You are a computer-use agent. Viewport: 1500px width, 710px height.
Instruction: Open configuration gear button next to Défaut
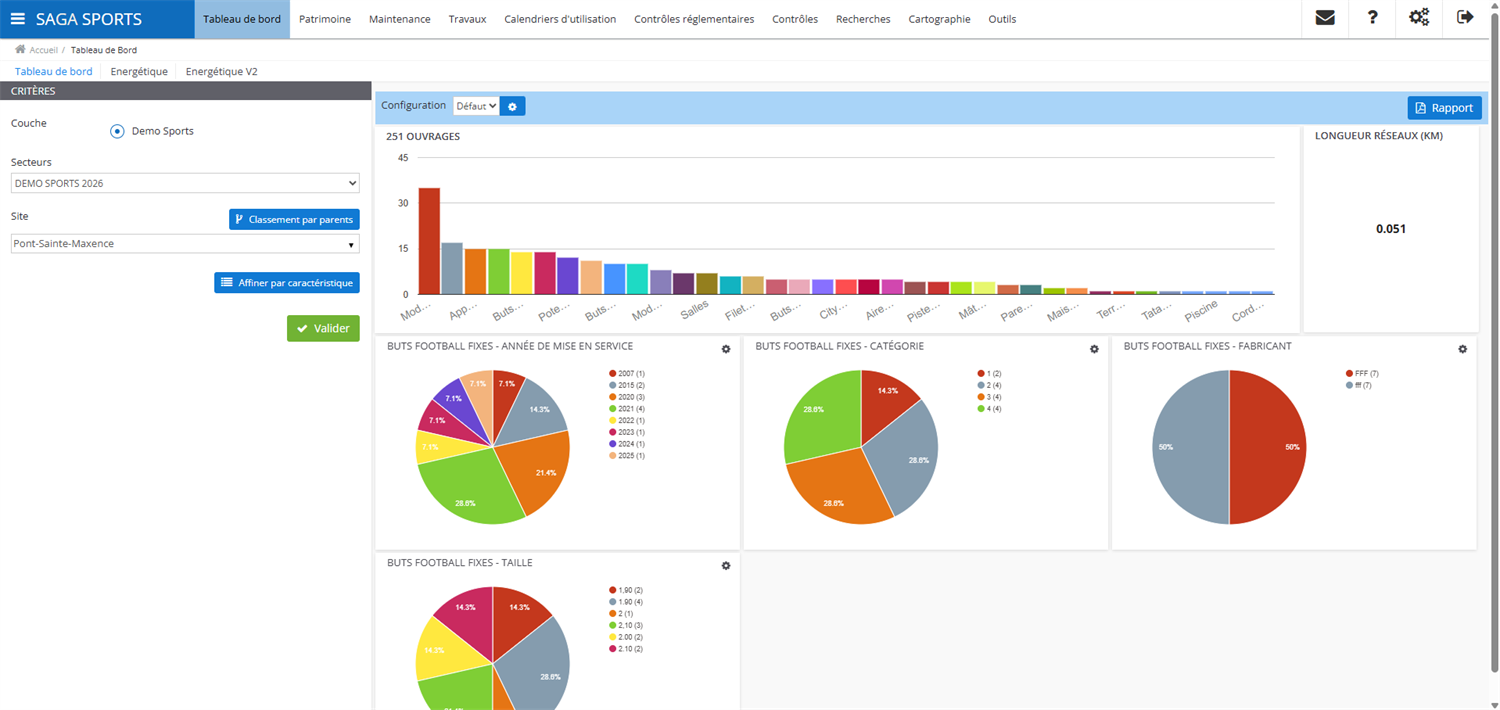pyautogui.click(x=512, y=106)
